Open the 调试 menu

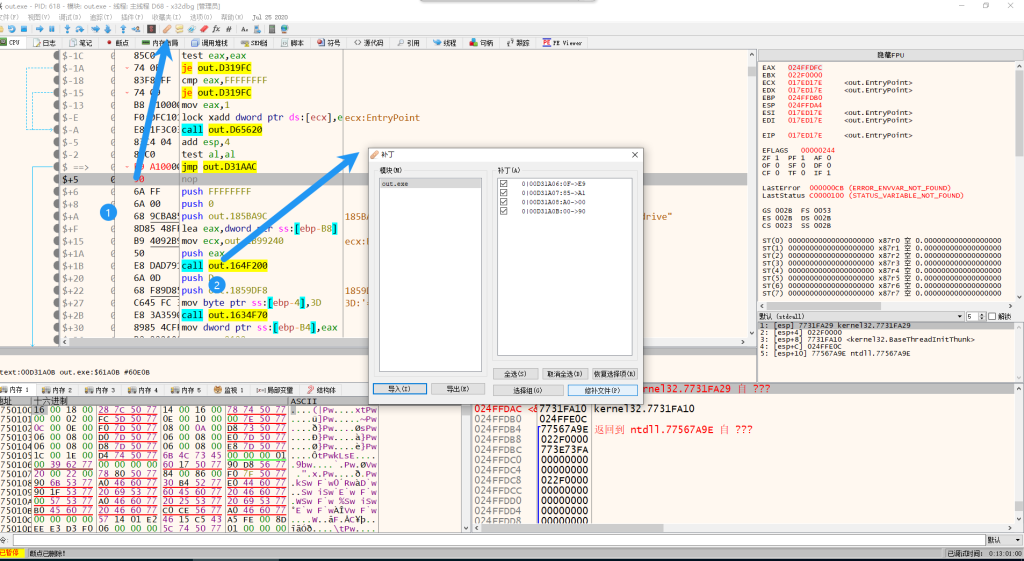70,16
